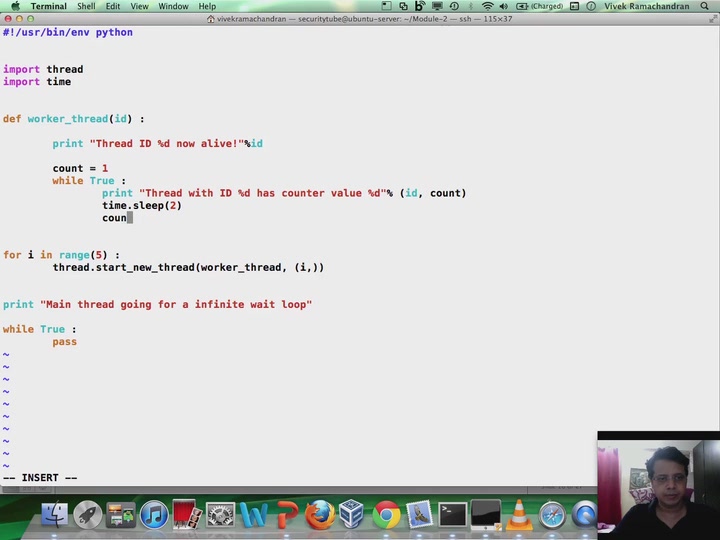Open the Apple menu
This screenshot has height=540, width=720.
[15, 6]
